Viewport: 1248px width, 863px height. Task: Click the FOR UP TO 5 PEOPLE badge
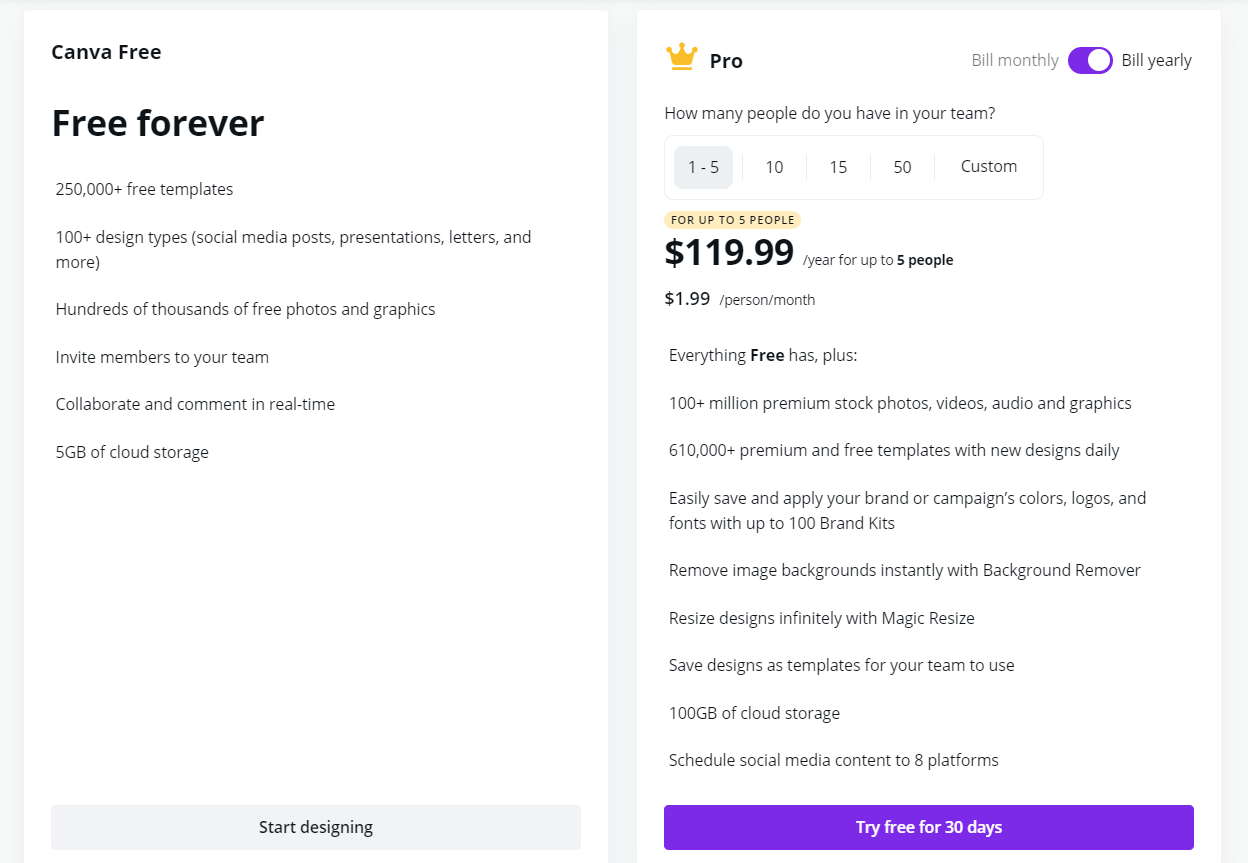pyautogui.click(x=732, y=220)
